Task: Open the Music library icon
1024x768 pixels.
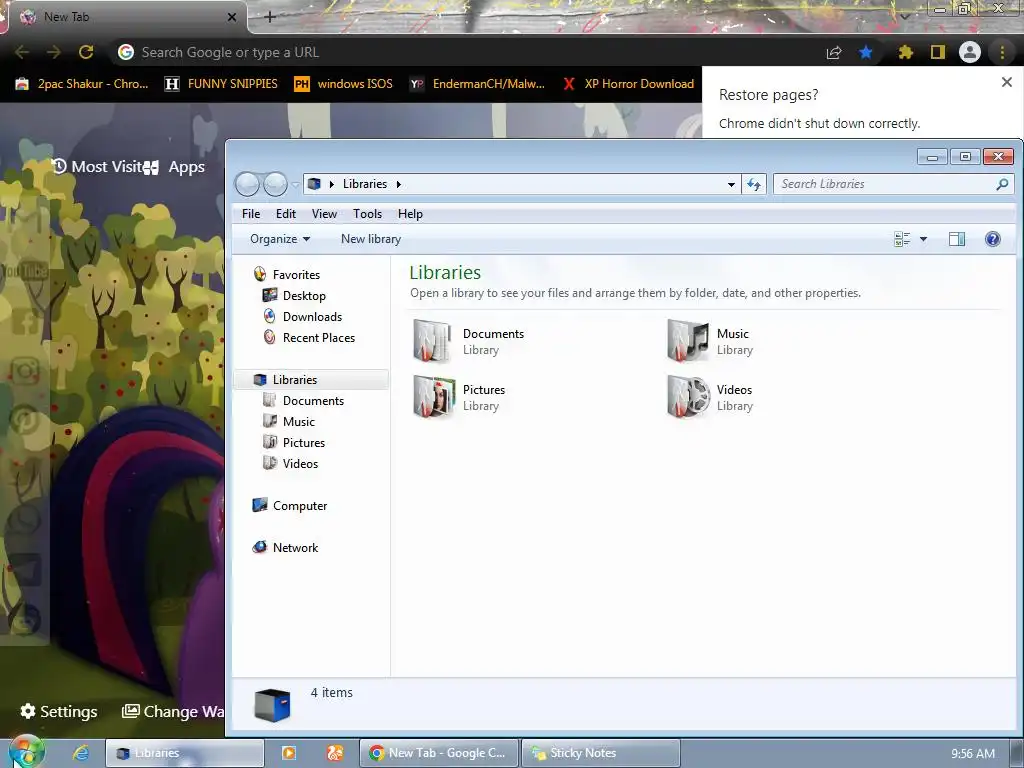Action: [x=687, y=340]
